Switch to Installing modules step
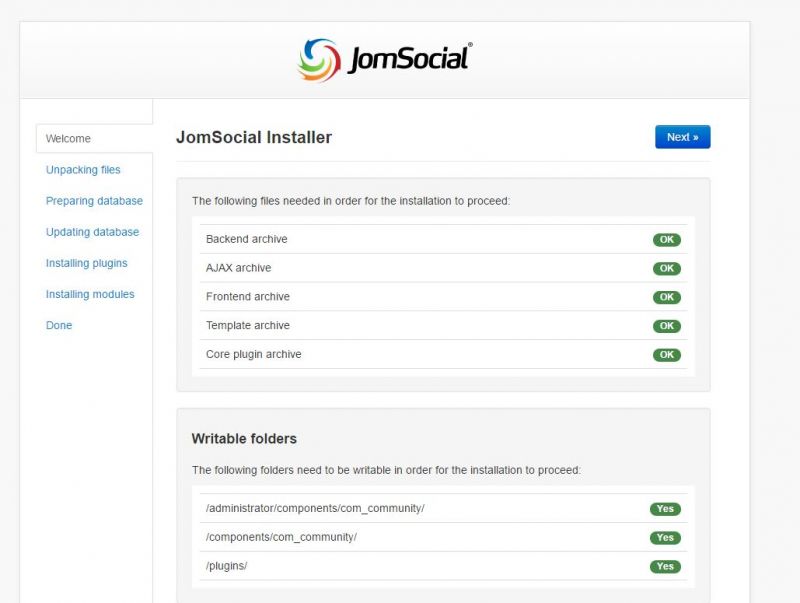800x603 pixels. (x=90, y=294)
